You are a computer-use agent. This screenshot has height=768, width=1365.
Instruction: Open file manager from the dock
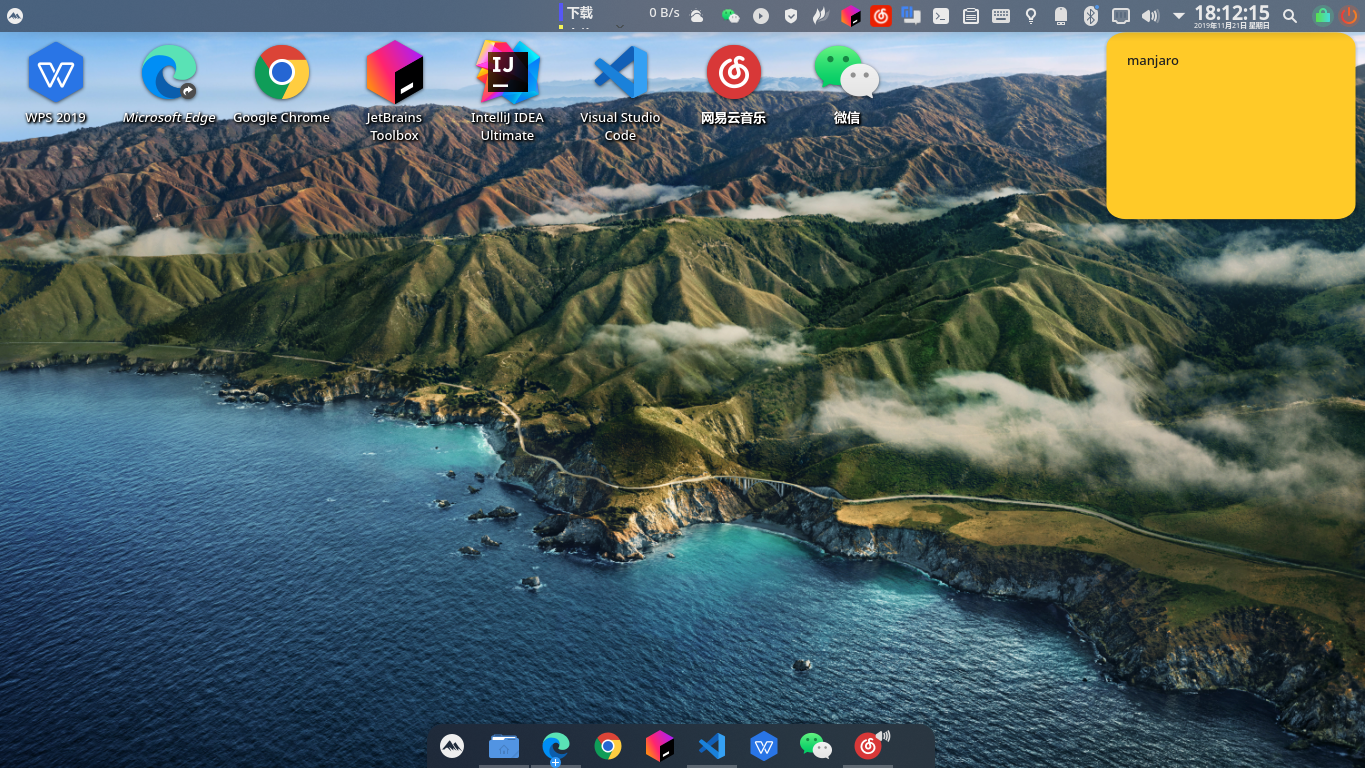504,746
